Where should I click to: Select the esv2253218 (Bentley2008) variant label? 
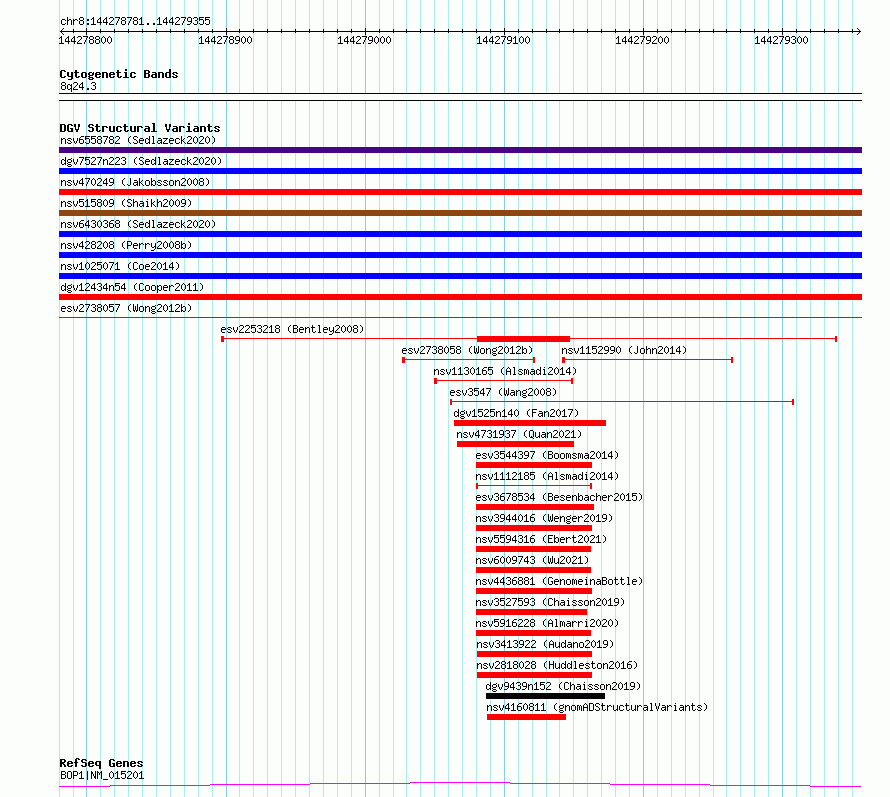(x=292, y=329)
